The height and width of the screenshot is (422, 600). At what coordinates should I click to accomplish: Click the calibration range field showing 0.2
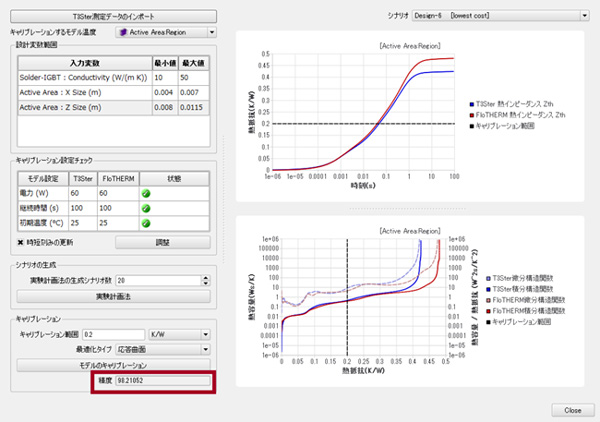point(113,335)
